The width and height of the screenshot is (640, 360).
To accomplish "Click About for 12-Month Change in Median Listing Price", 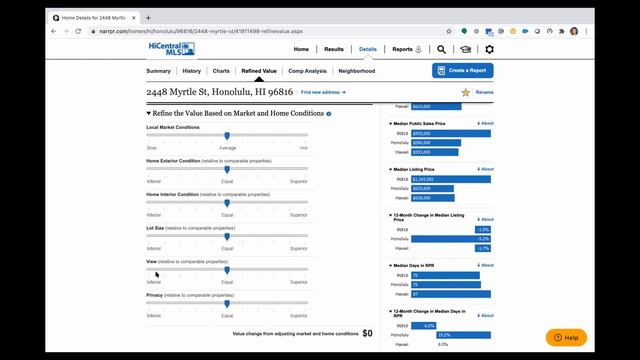I will tap(486, 220).
